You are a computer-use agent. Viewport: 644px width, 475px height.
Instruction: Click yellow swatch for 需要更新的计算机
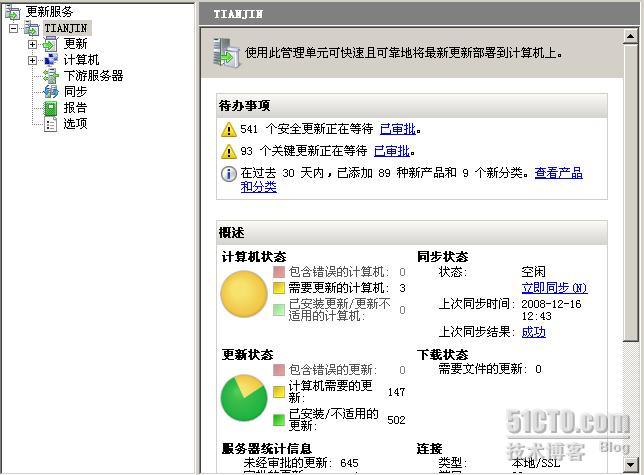coord(279,288)
